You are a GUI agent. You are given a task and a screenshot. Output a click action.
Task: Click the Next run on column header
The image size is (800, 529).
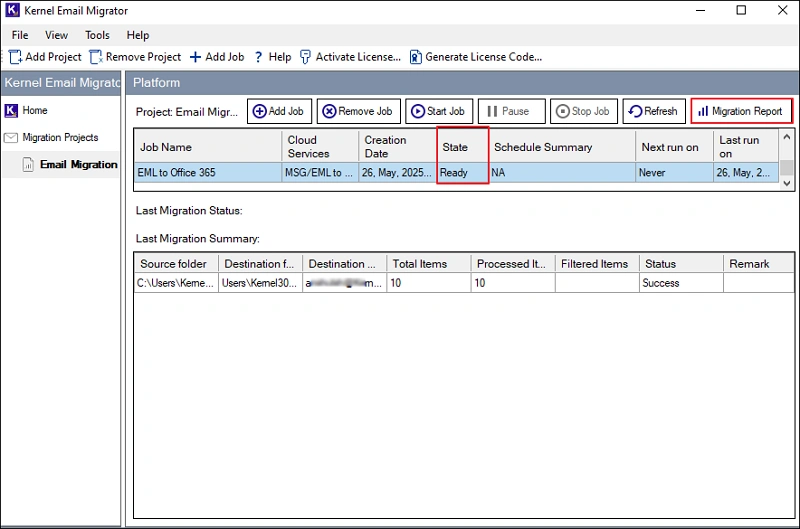674,147
